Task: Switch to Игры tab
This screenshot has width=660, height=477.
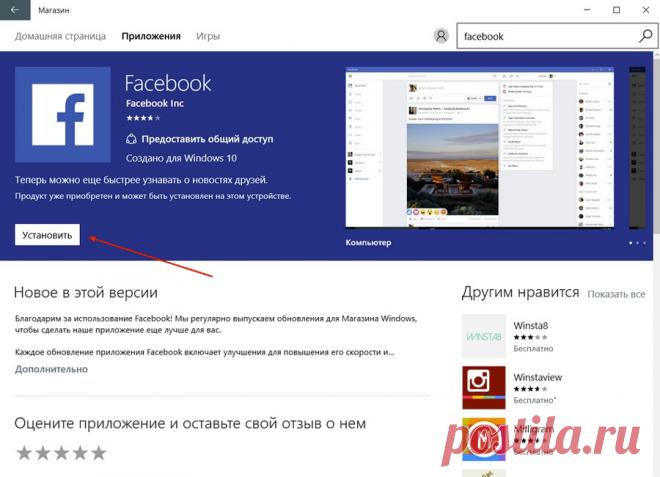Action: pos(208,36)
